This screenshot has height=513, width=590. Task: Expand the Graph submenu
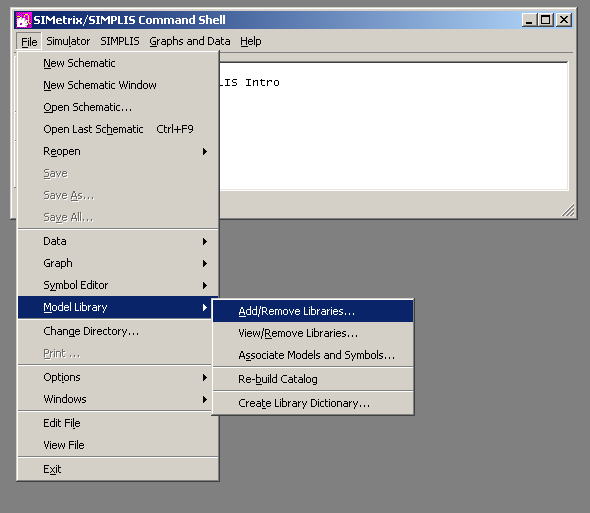point(118,263)
